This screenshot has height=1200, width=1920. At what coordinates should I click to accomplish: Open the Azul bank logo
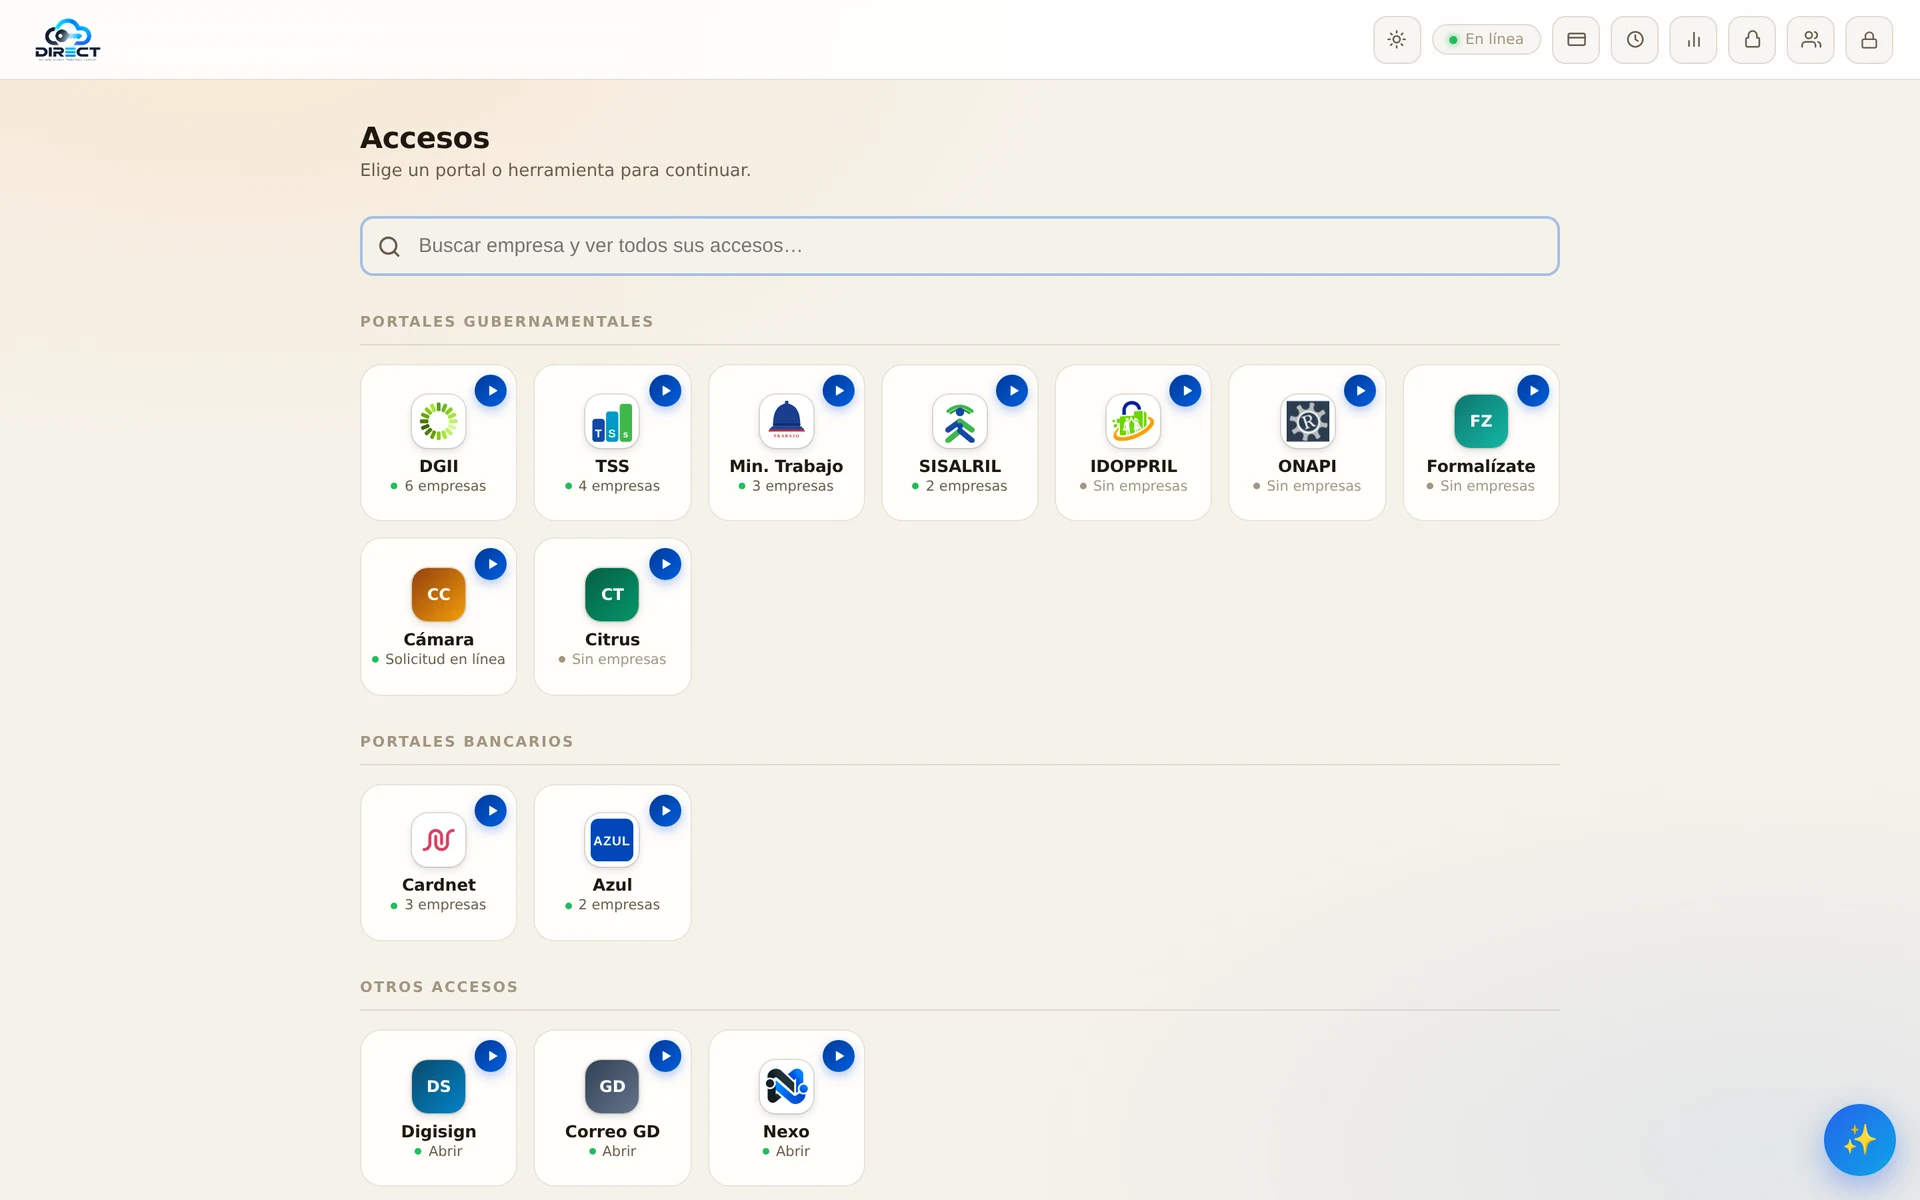612,840
